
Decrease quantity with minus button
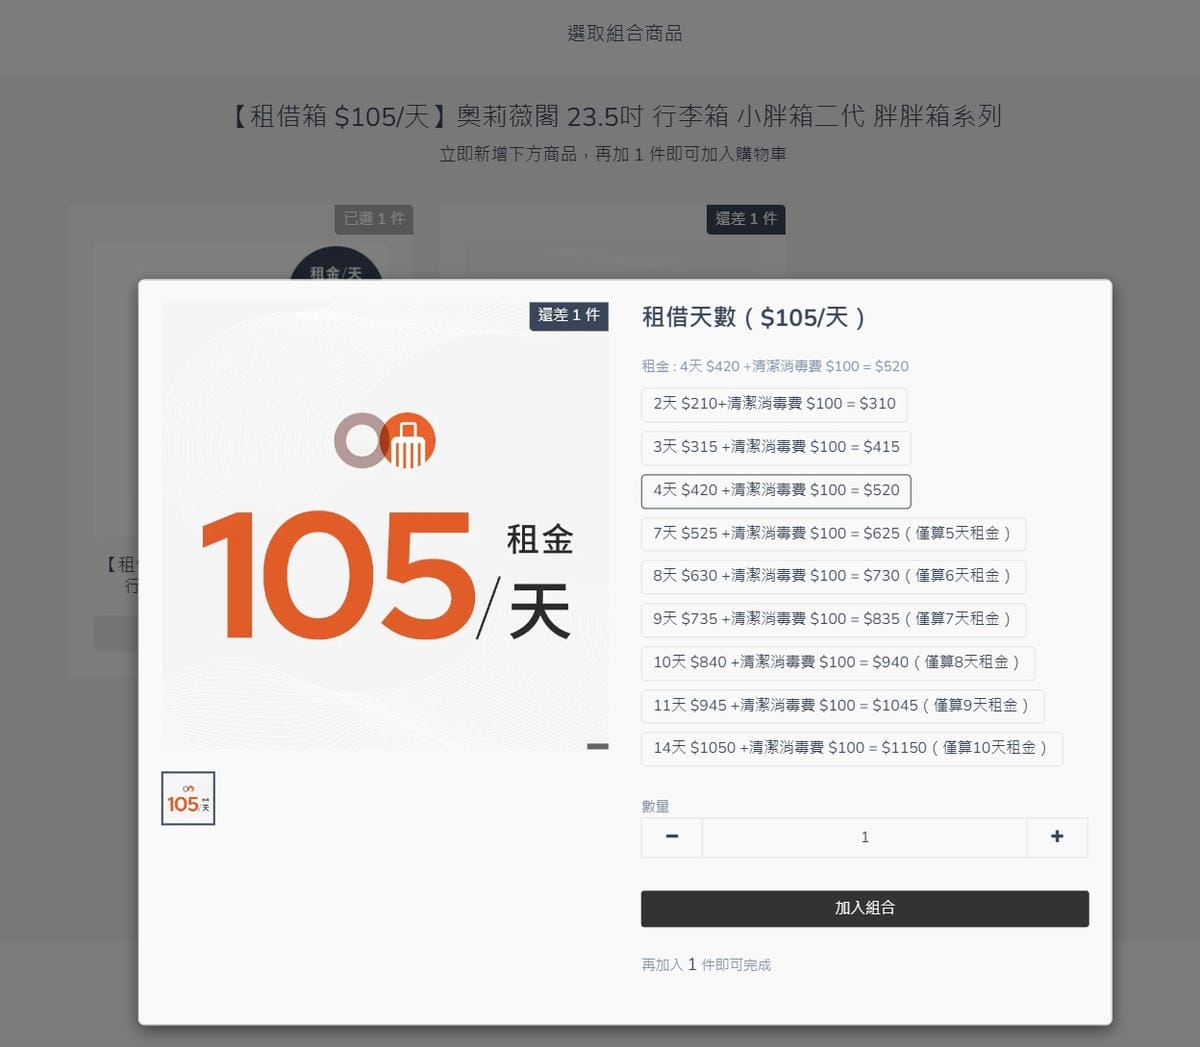[672, 837]
